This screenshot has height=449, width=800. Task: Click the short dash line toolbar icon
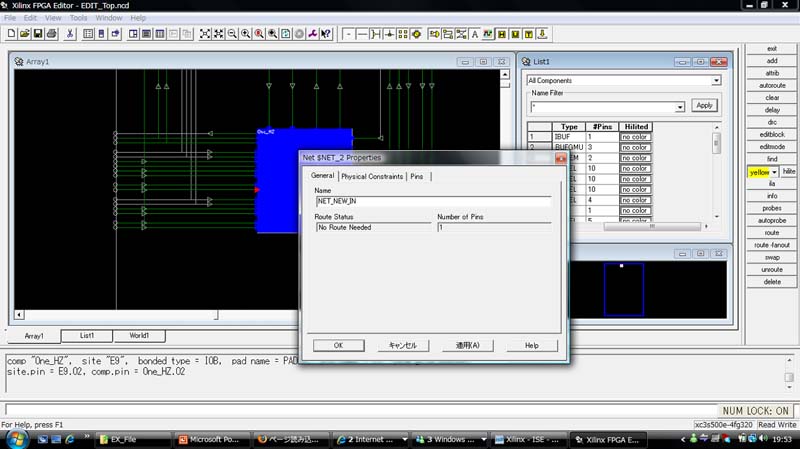pyautogui.click(x=348, y=34)
